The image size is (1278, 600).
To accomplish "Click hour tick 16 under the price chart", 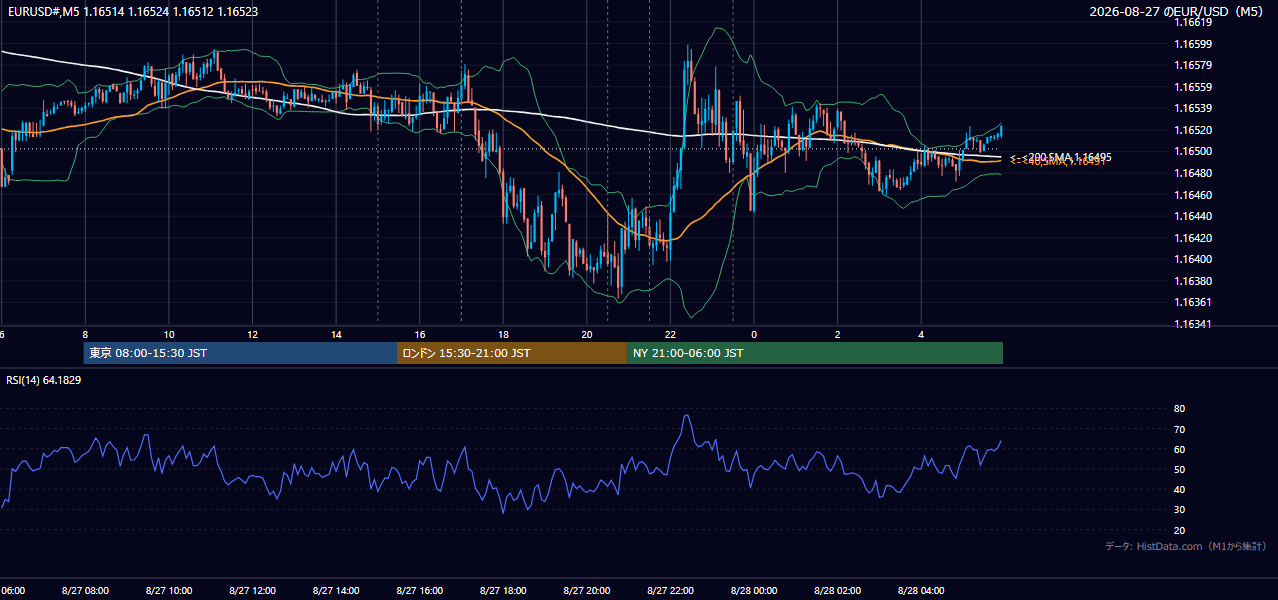I will 420,335.
